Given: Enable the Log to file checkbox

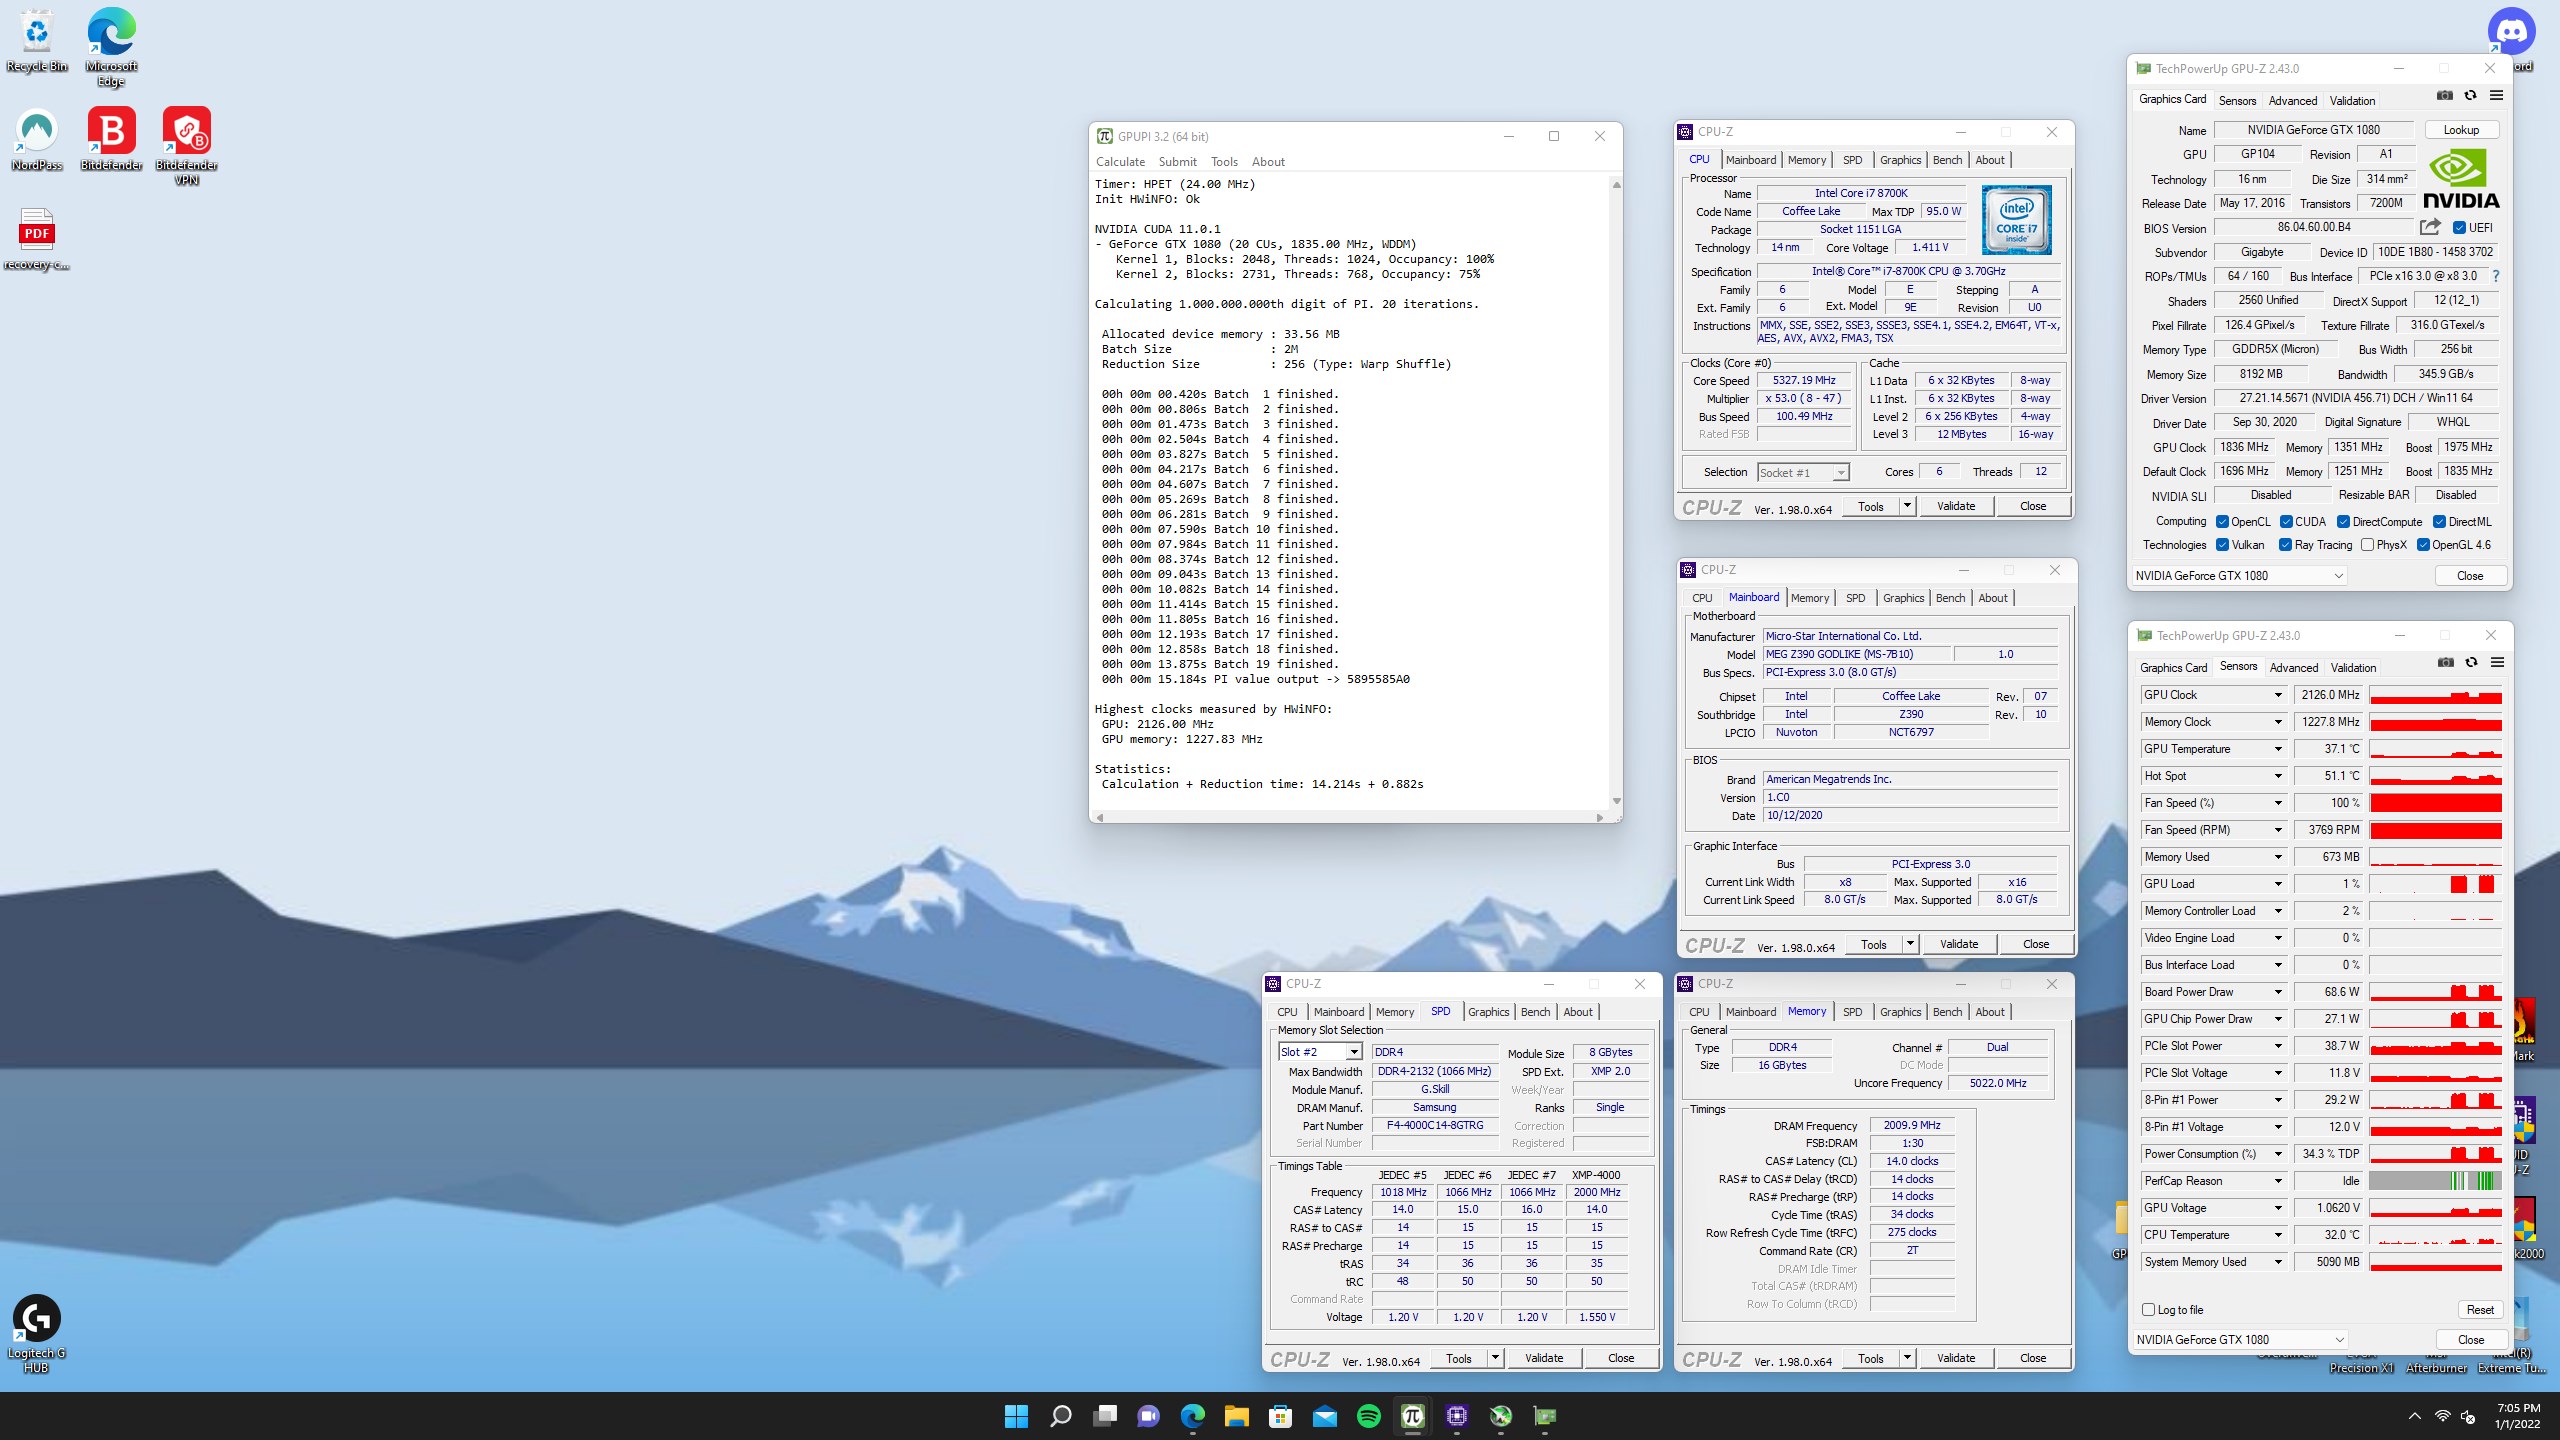Looking at the screenshot, I should click(x=2148, y=1310).
